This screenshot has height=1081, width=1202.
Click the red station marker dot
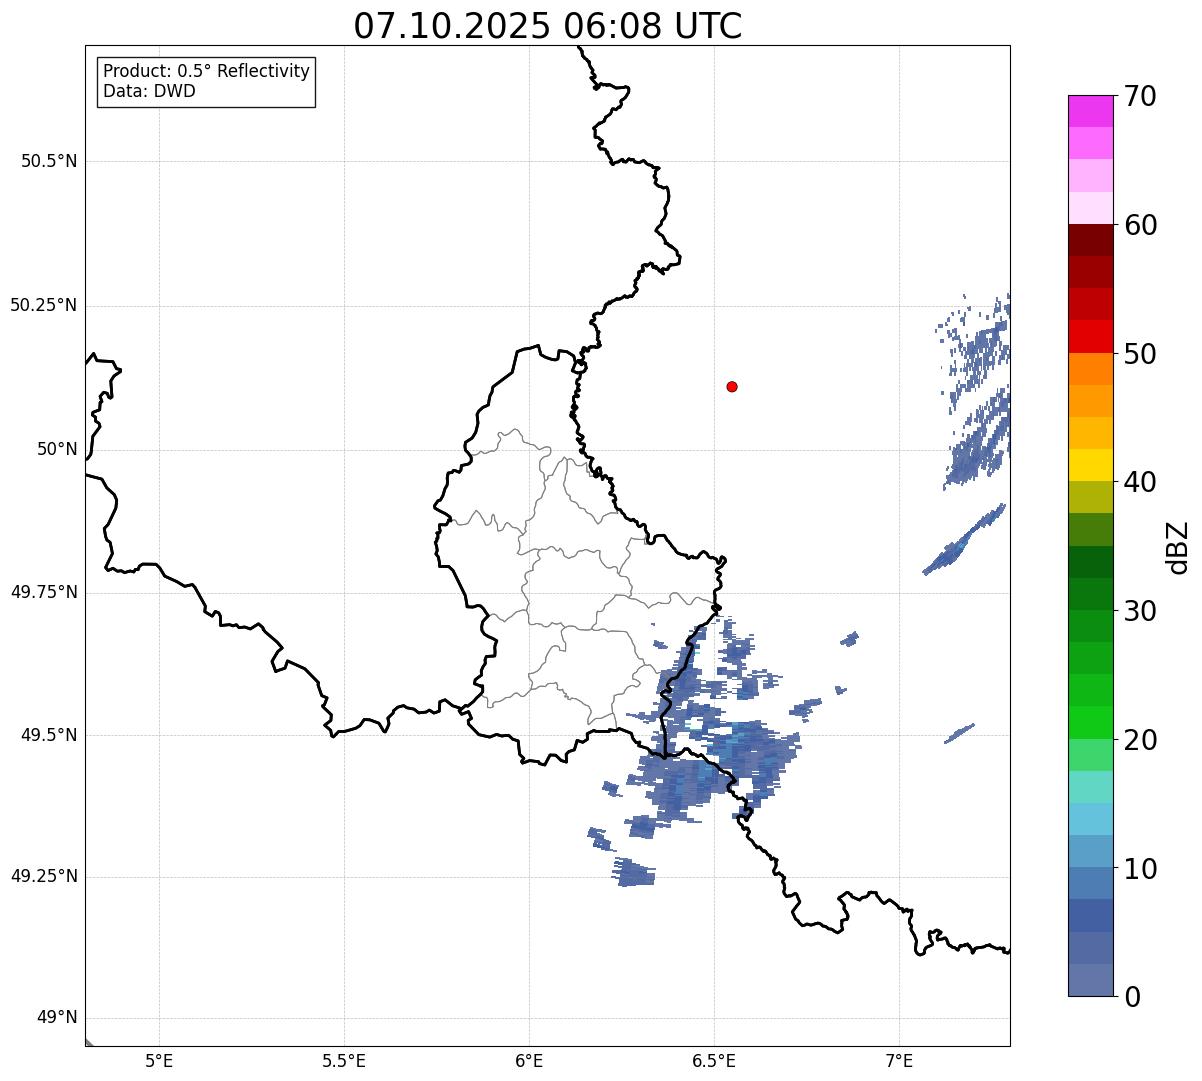pyautogui.click(x=732, y=386)
